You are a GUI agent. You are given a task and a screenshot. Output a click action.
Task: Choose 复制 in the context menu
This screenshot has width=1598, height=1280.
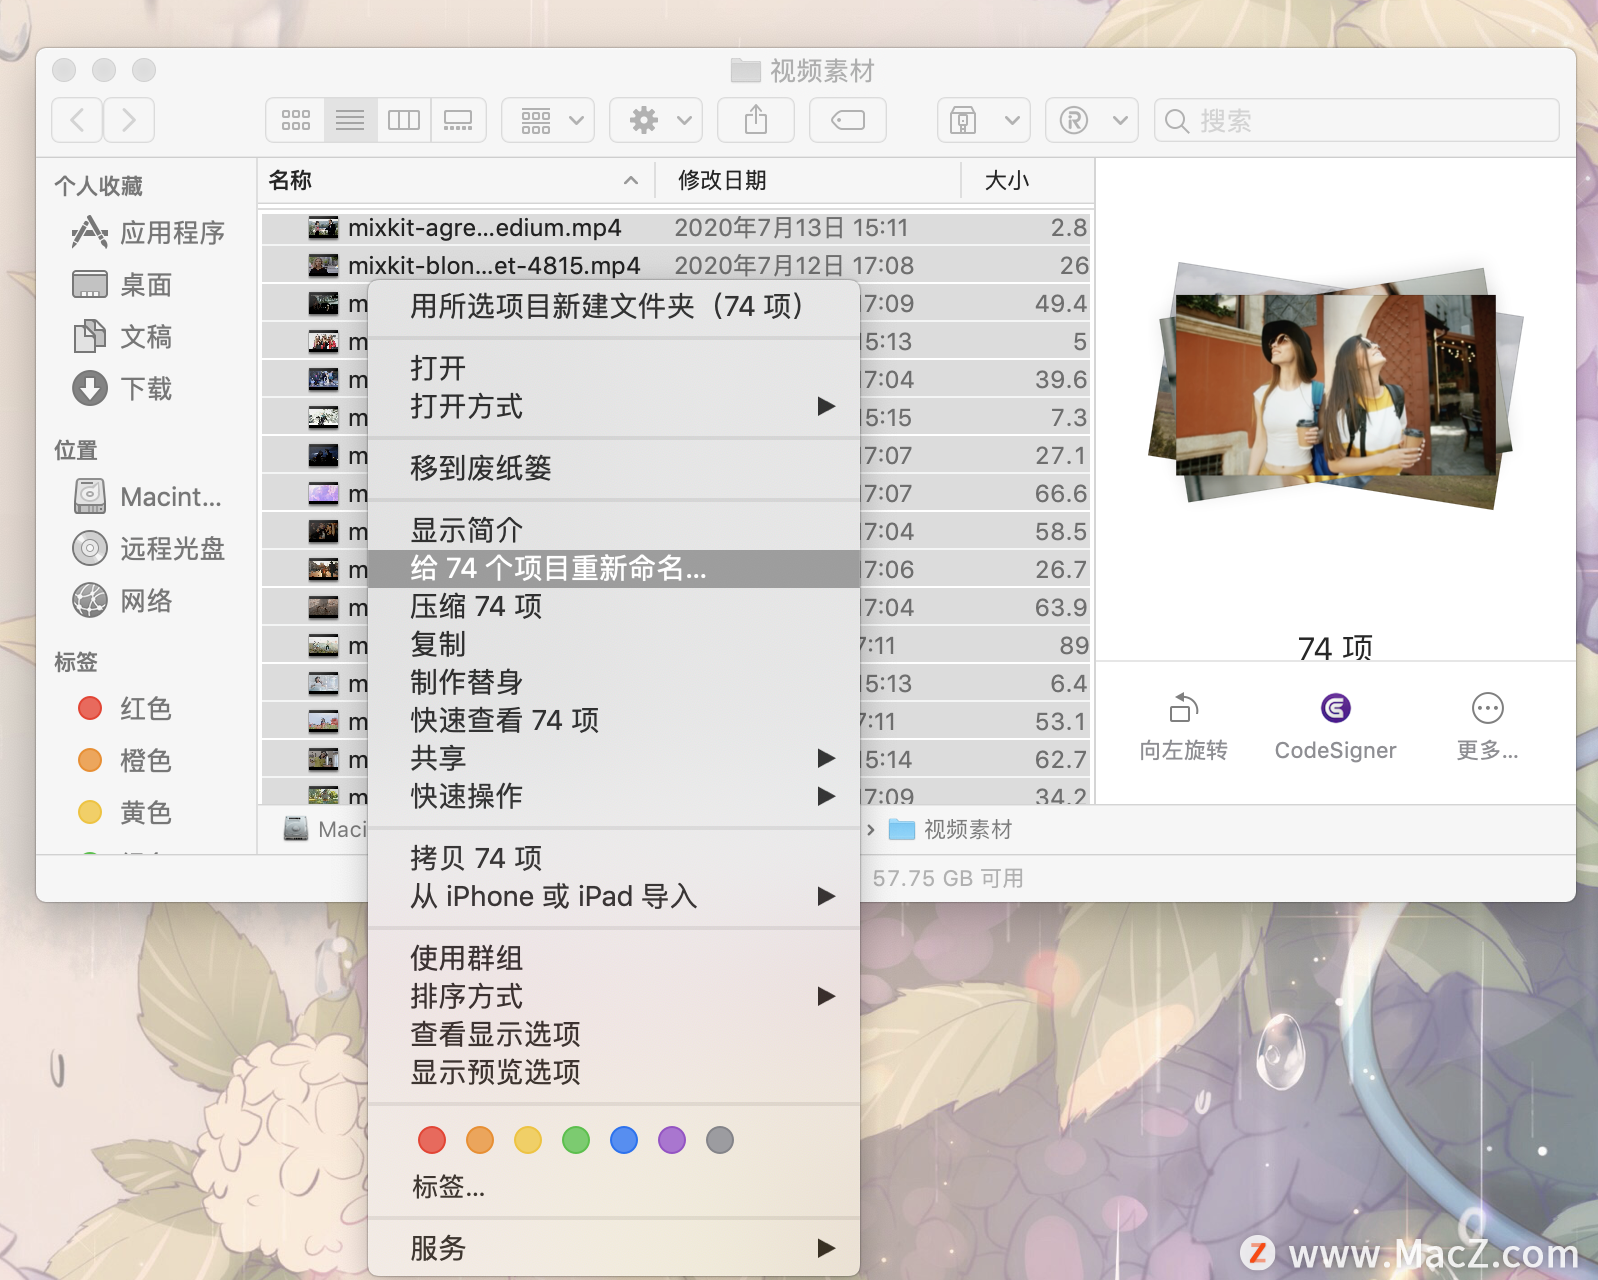tap(614, 644)
